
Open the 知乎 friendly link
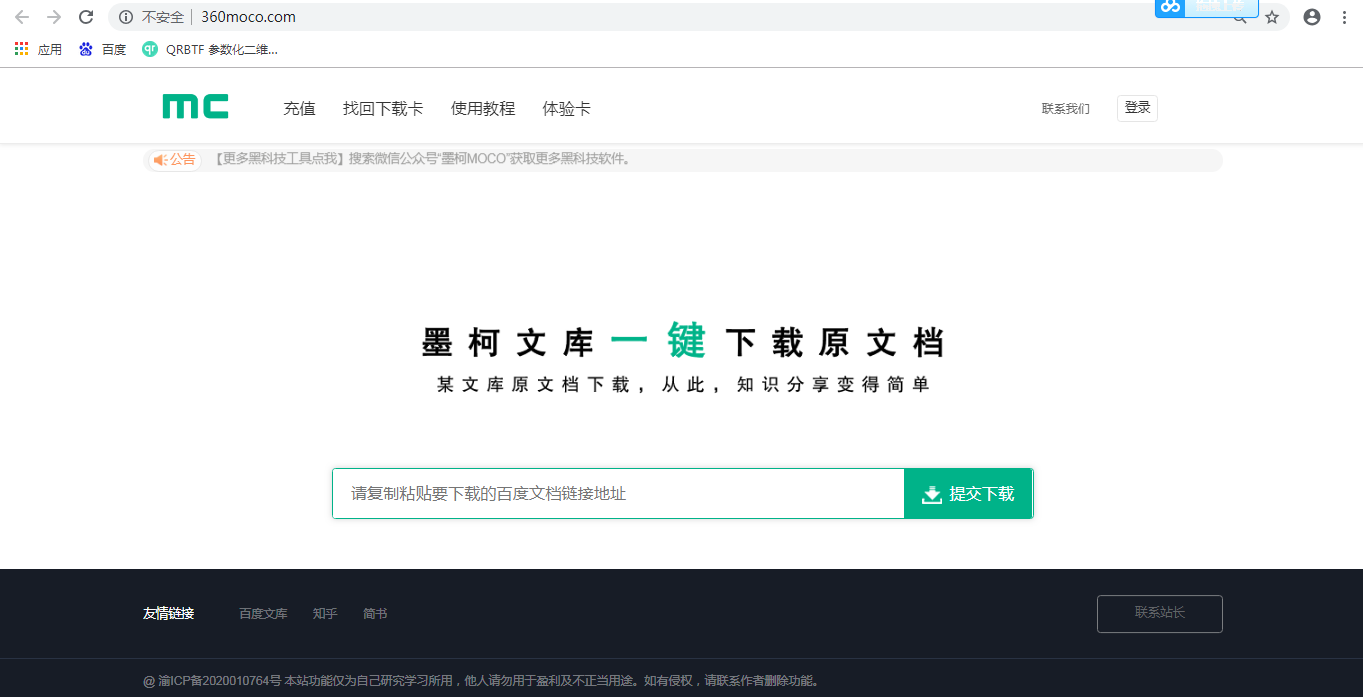coord(325,613)
